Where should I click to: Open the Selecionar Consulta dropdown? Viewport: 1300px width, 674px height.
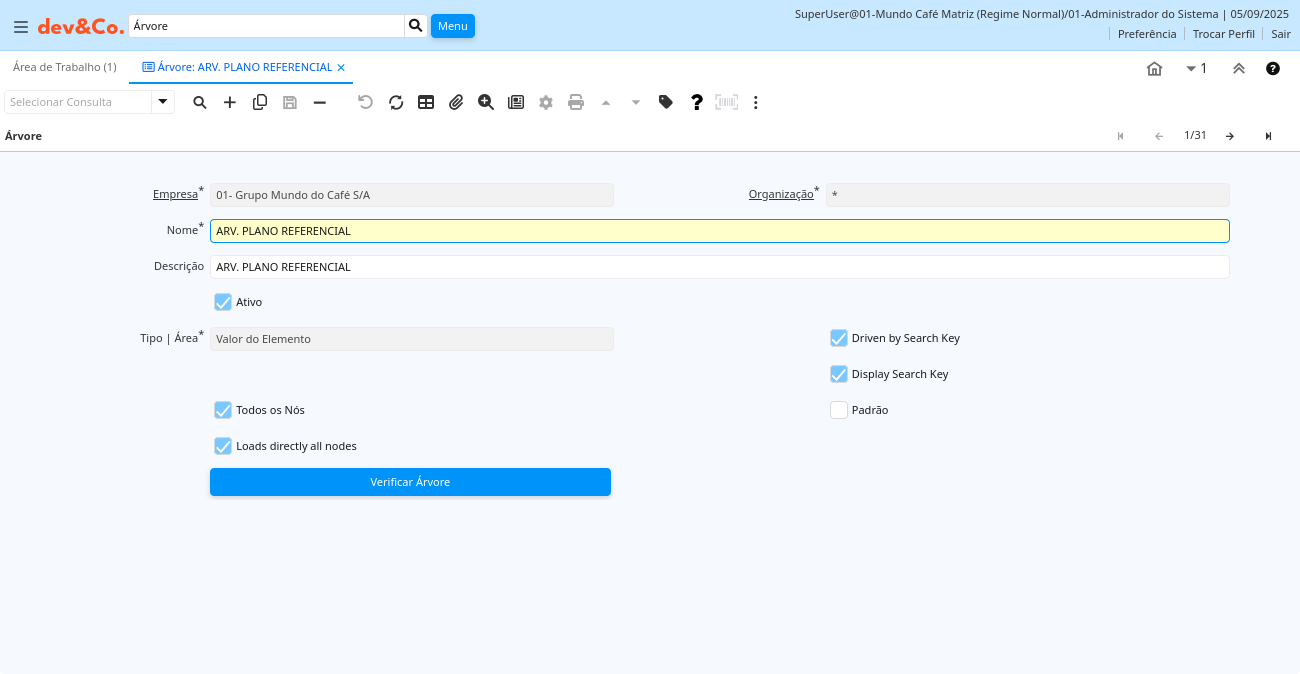(x=163, y=102)
